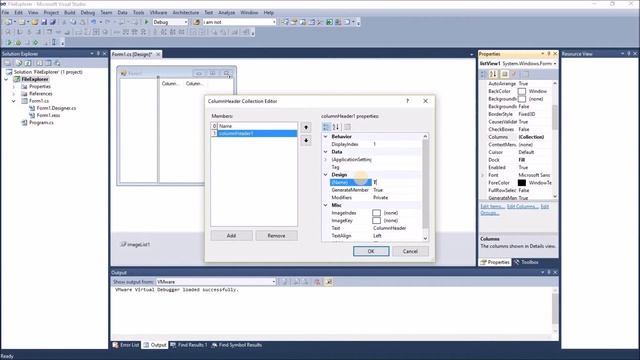Collapse the Design category in the Collection Editor
Screen dimensions: 640x360
pyautogui.click(x=326, y=175)
